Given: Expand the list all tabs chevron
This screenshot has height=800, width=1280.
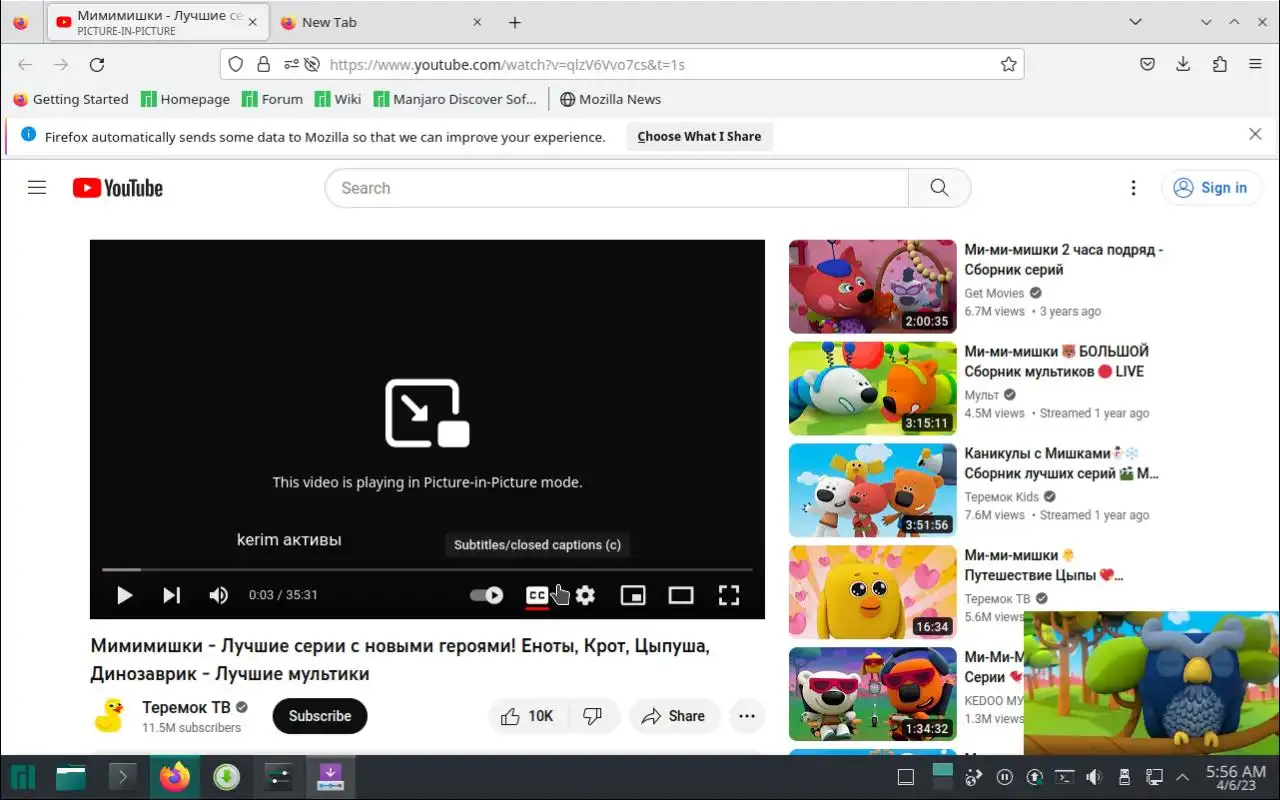Looking at the screenshot, I should pyautogui.click(x=1135, y=22).
